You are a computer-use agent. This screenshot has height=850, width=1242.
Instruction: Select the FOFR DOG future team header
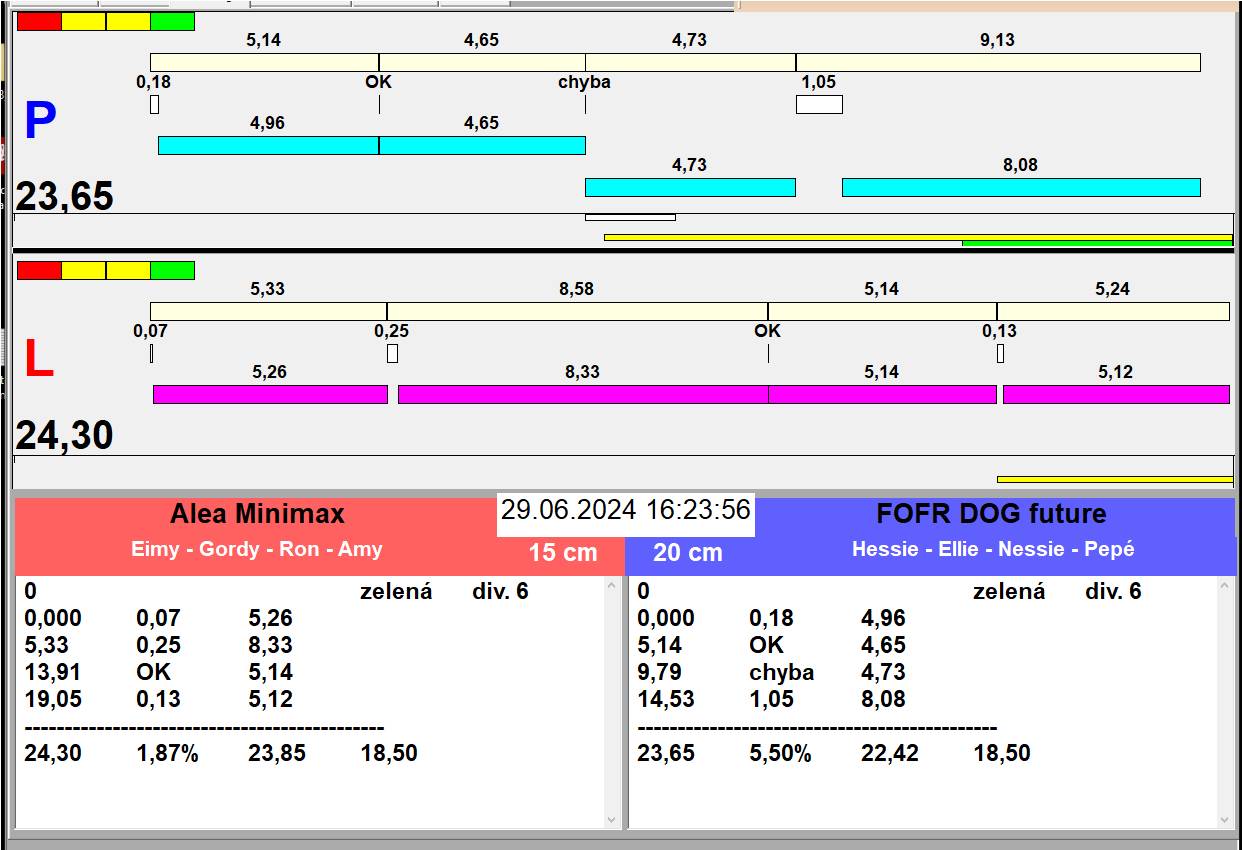(x=991, y=514)
